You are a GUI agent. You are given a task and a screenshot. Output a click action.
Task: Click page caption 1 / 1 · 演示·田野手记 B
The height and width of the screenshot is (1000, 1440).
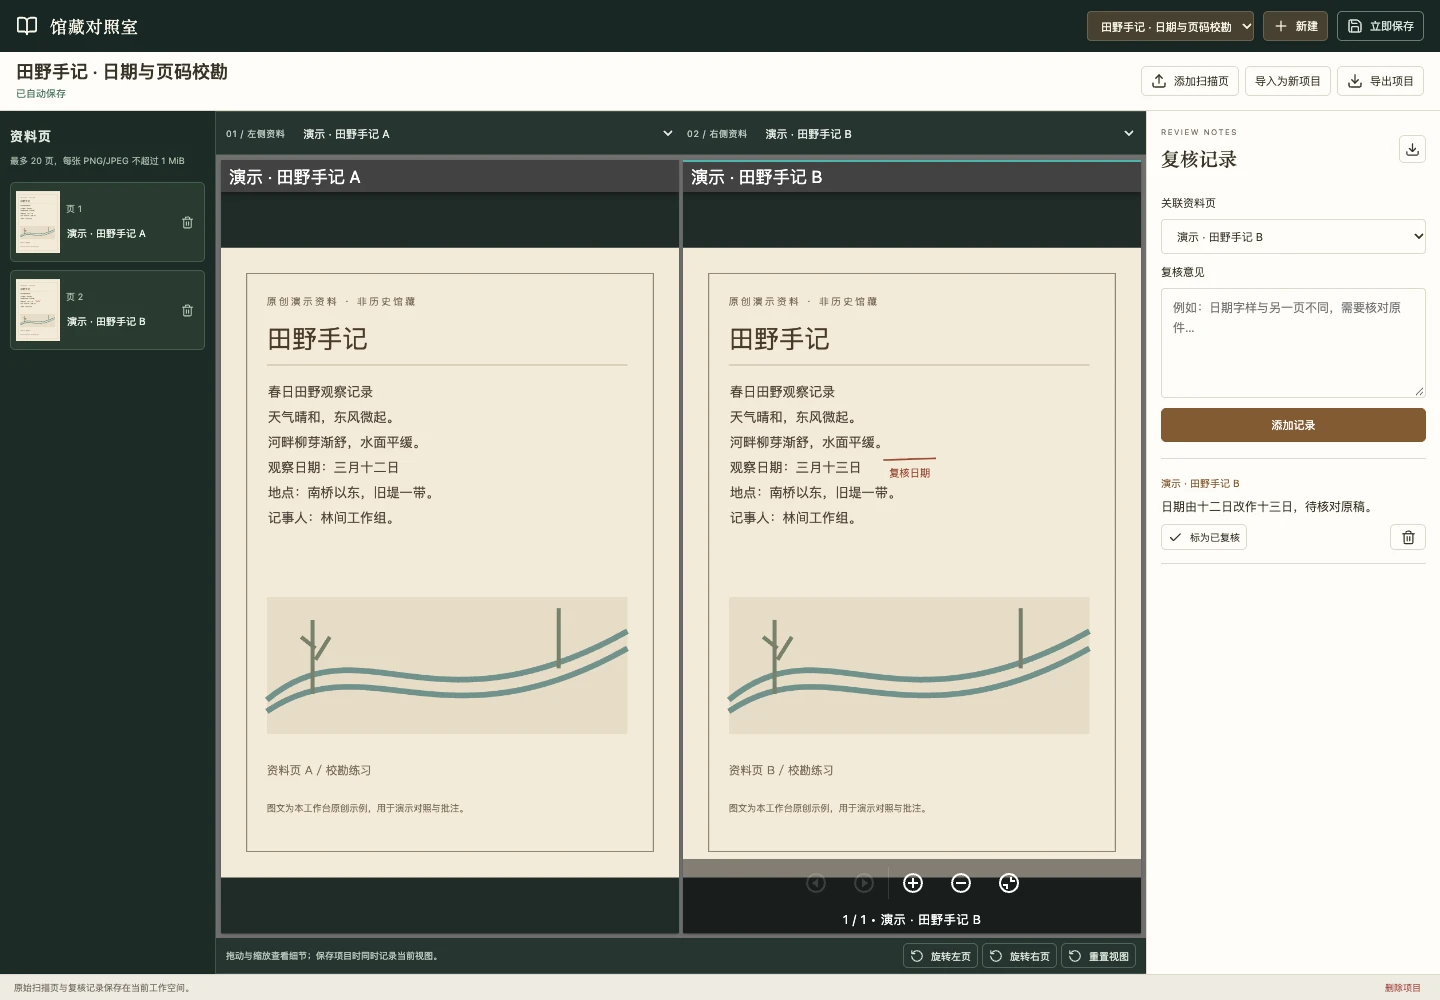pyautogui.click(x=912, y=919)
